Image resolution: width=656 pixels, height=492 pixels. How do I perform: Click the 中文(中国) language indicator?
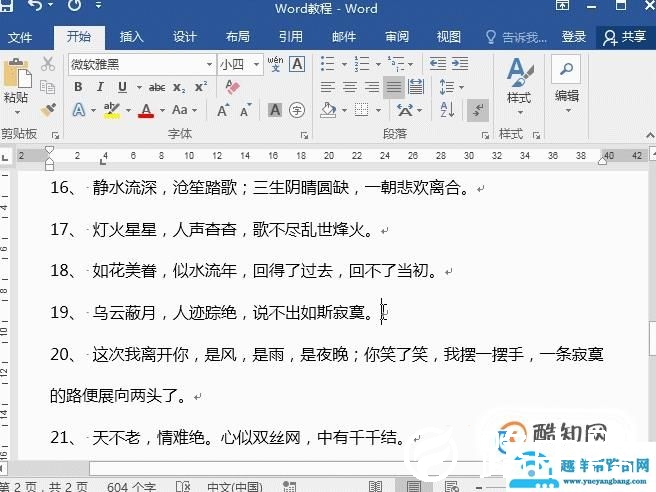pyautogui.click(x=234, y=487)
